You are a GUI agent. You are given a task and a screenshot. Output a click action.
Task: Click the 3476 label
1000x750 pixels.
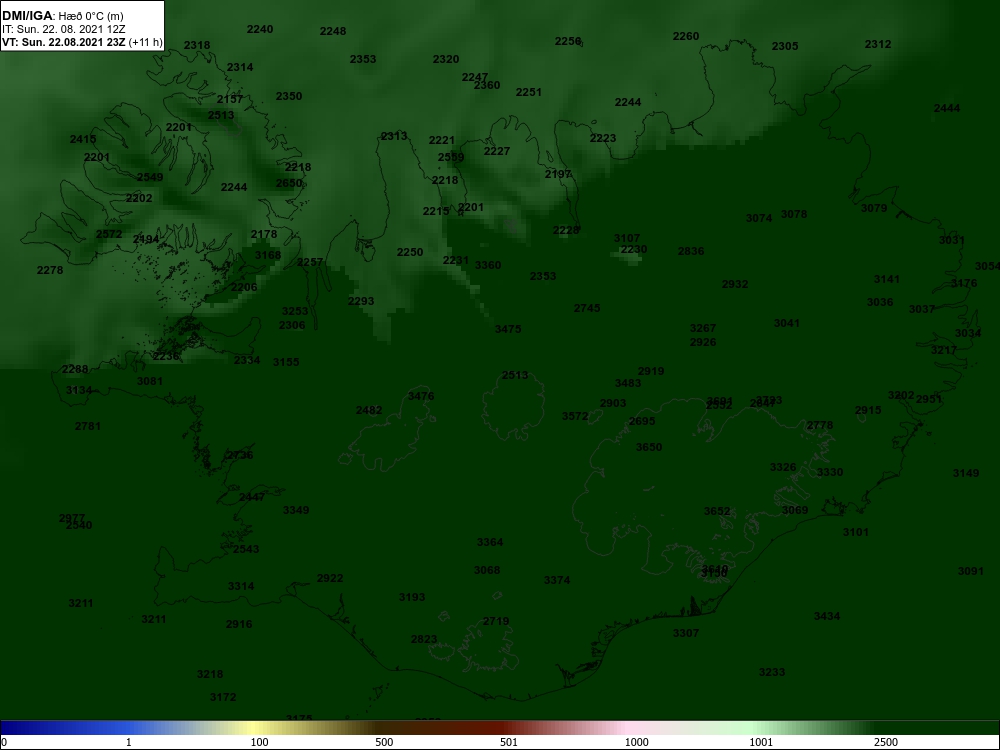pos(421,396)
